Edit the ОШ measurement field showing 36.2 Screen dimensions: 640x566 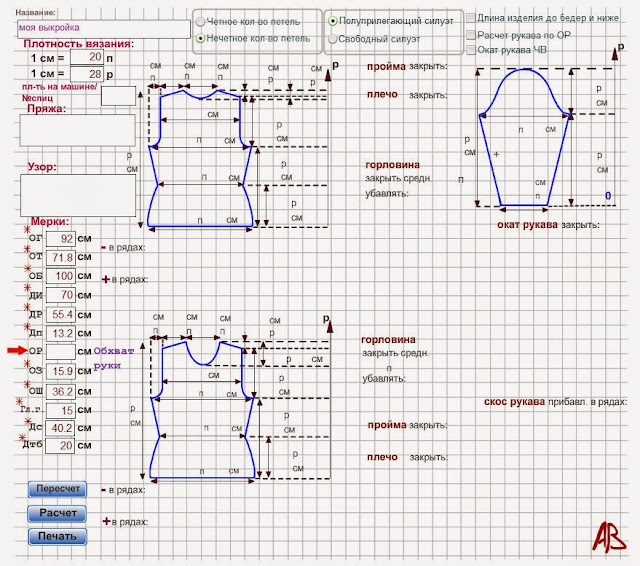(61, 392)
